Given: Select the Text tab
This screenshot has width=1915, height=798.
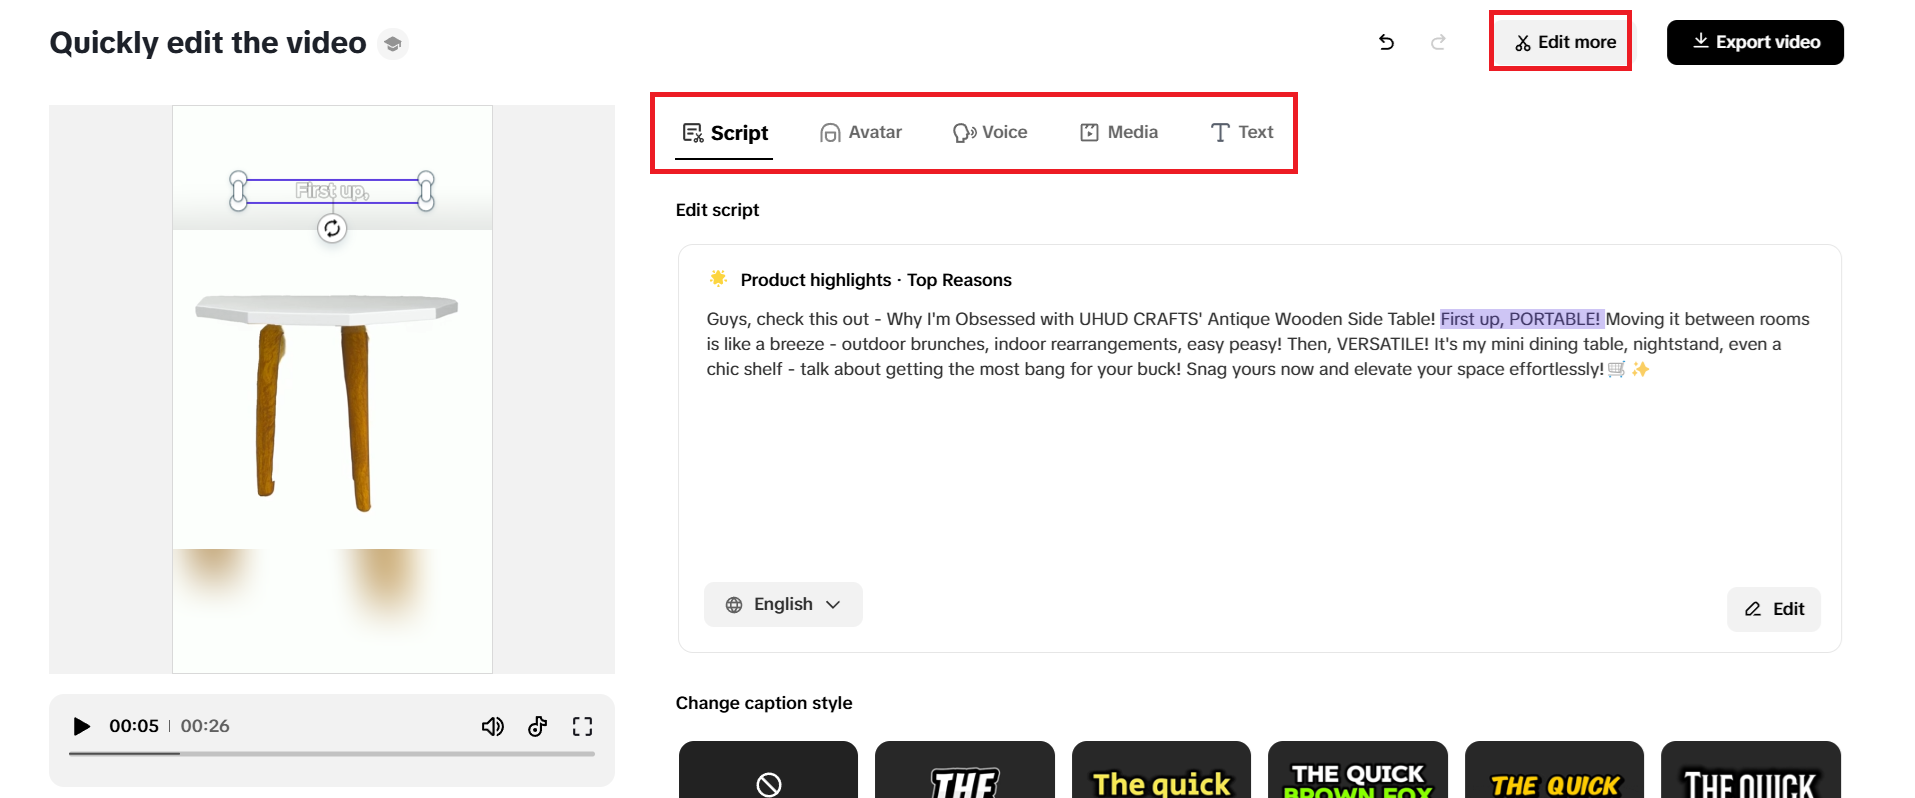Looking at the screenshot, I should point(1242,133).
